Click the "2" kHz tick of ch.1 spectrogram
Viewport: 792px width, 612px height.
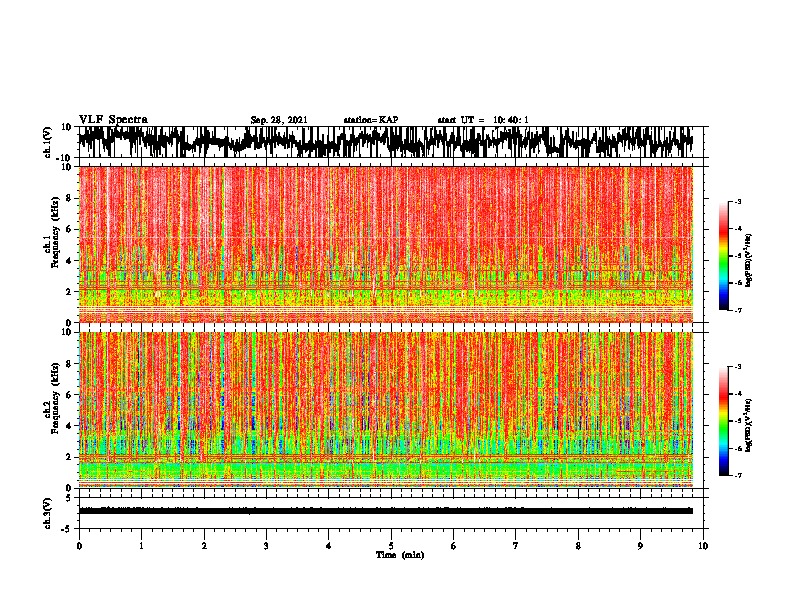point(69,291)
